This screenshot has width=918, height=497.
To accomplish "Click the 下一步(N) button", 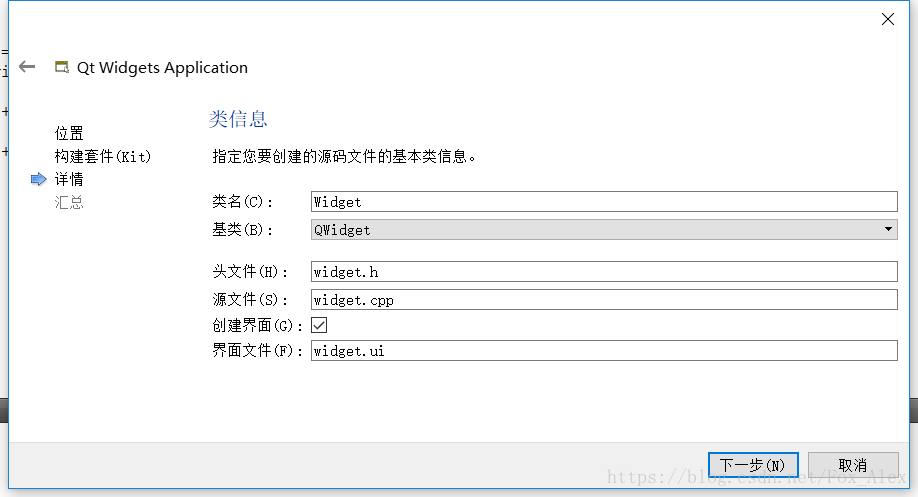I will click(753, 465).
